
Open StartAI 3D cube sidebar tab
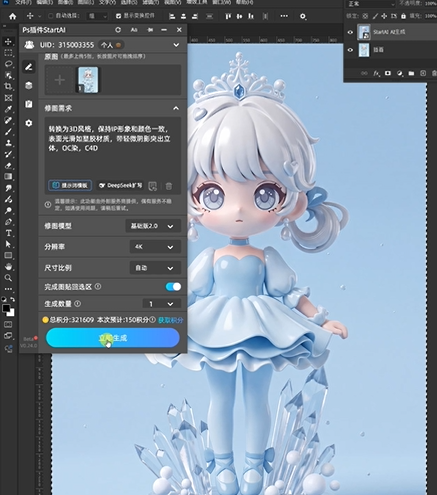[29, 86]
